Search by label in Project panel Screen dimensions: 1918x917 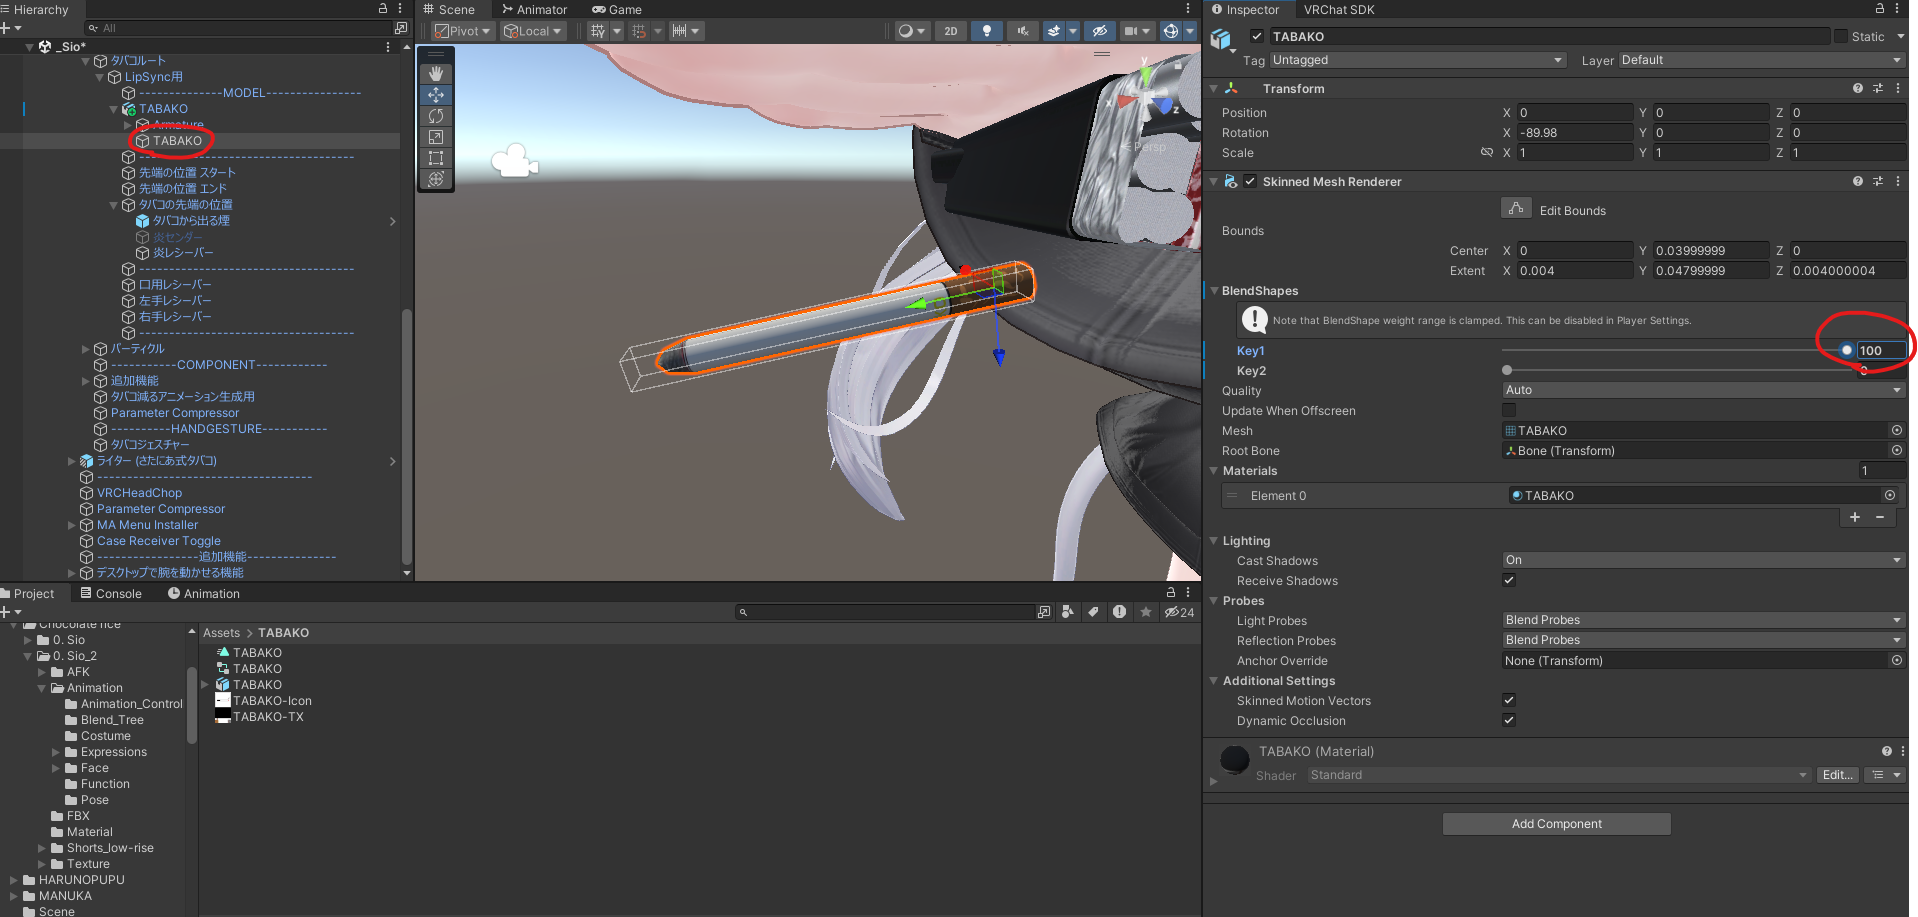click(x=1093, y=612)
